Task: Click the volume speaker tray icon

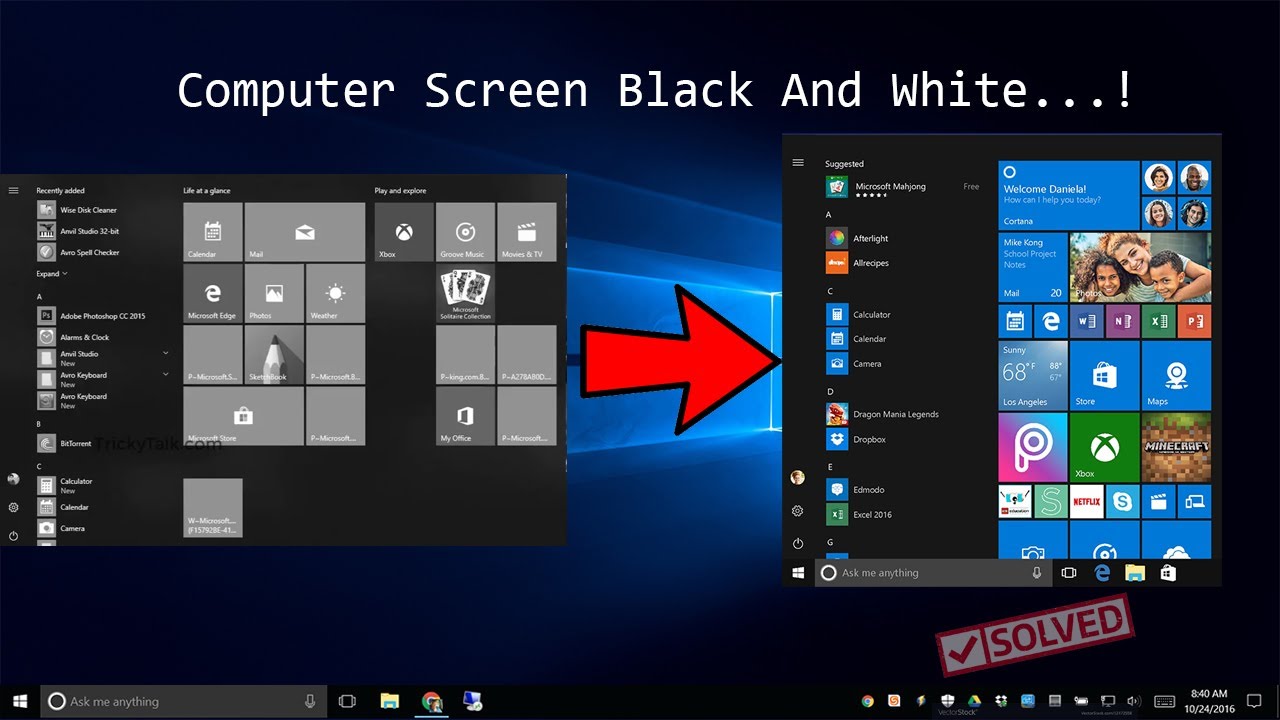Action: (1133, 701)
